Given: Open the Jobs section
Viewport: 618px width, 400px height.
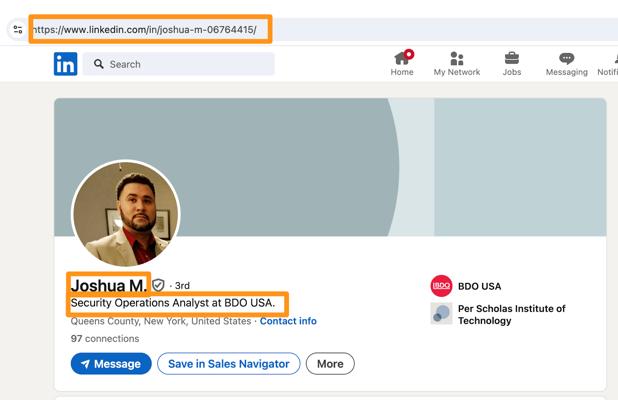Looking at the screenshot, I should tap(512, 64).
